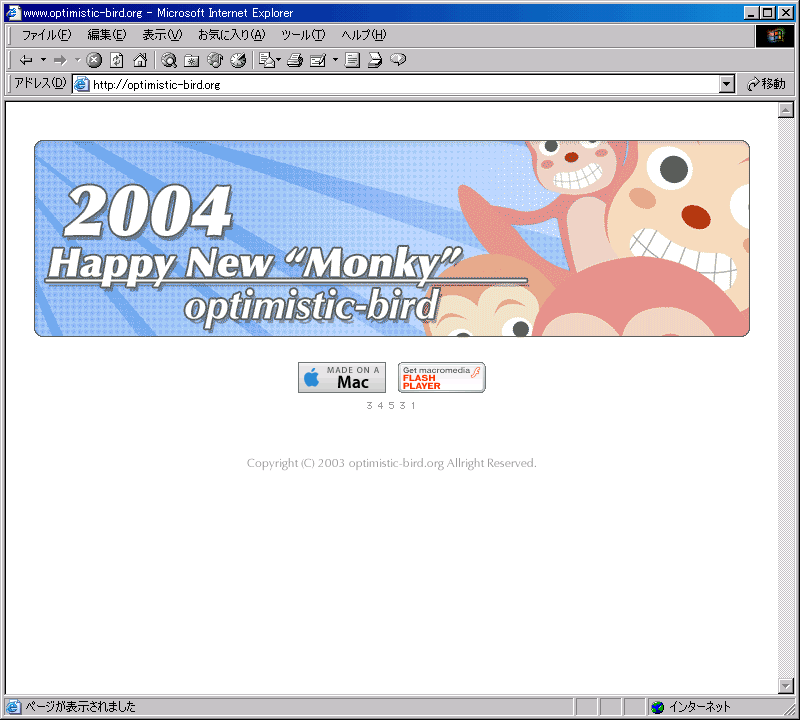Maximize the Internet Explorer window
Image resolution: width=800 pixels, height=720 pixels.
pyautogui.click(x=767, y=13)
